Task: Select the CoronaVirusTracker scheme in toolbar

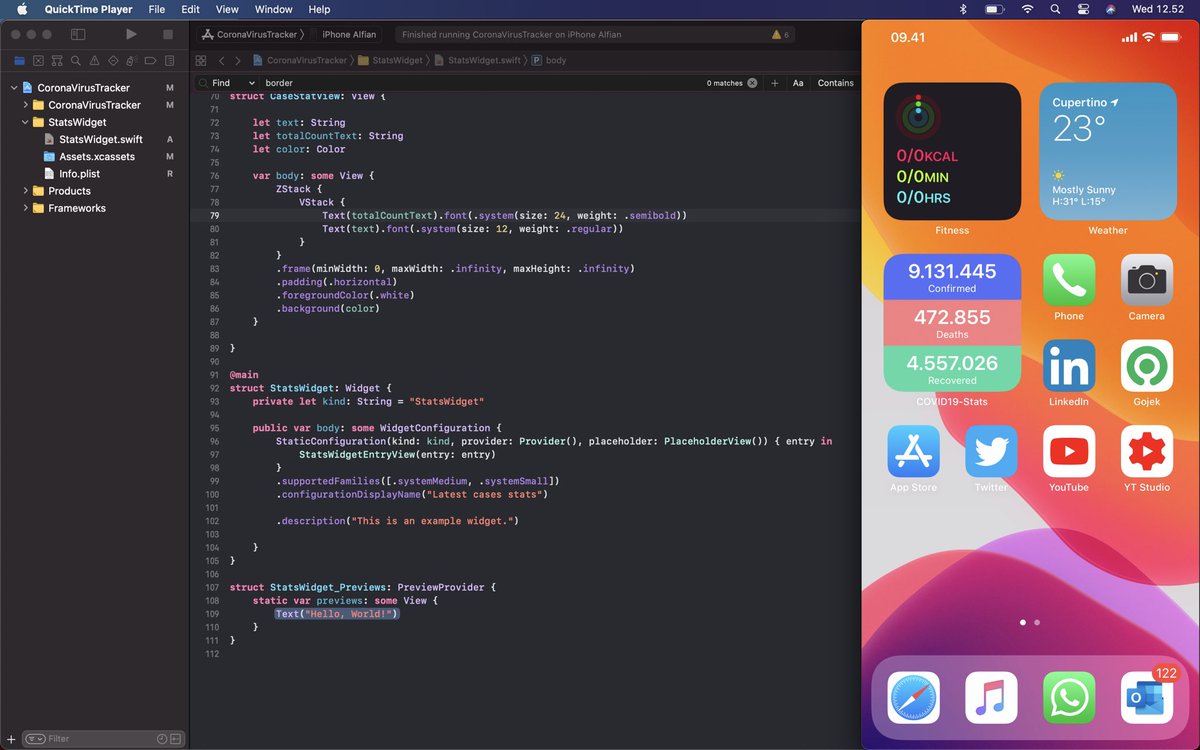Action: coord(249,34)
